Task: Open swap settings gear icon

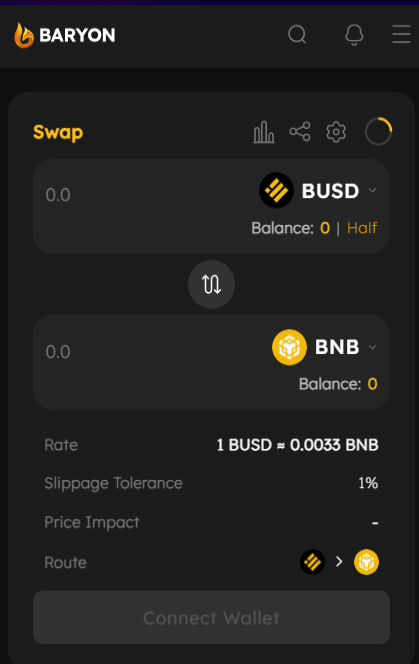Action: point(336,132)
